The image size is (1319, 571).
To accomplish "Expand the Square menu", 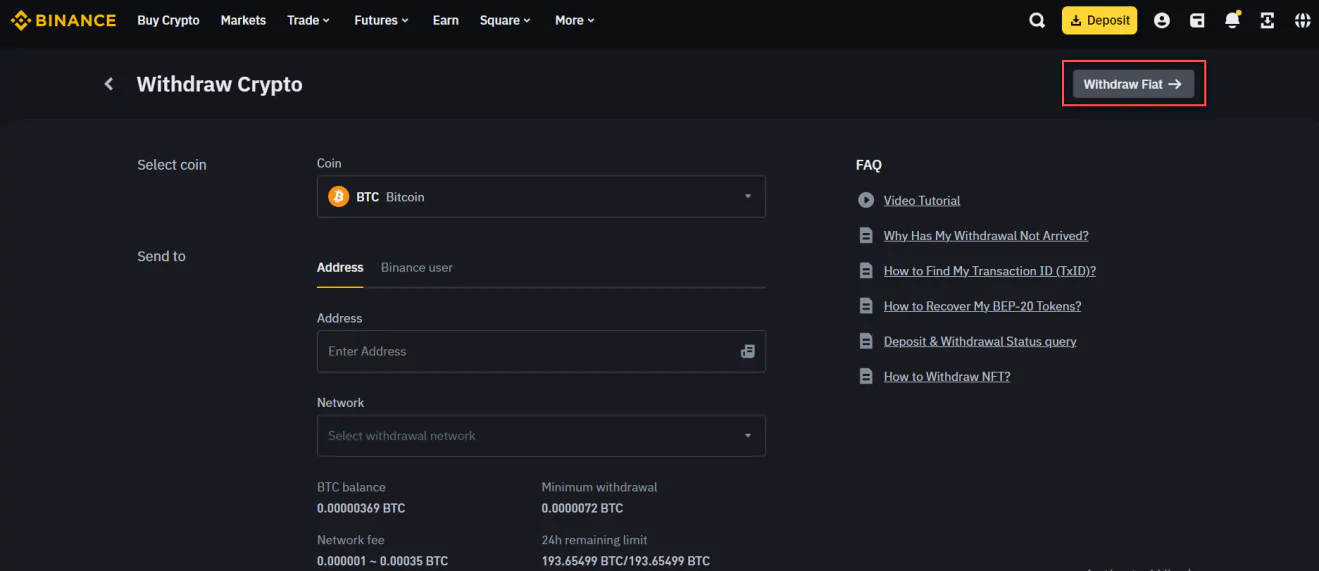I will [505, 20].
